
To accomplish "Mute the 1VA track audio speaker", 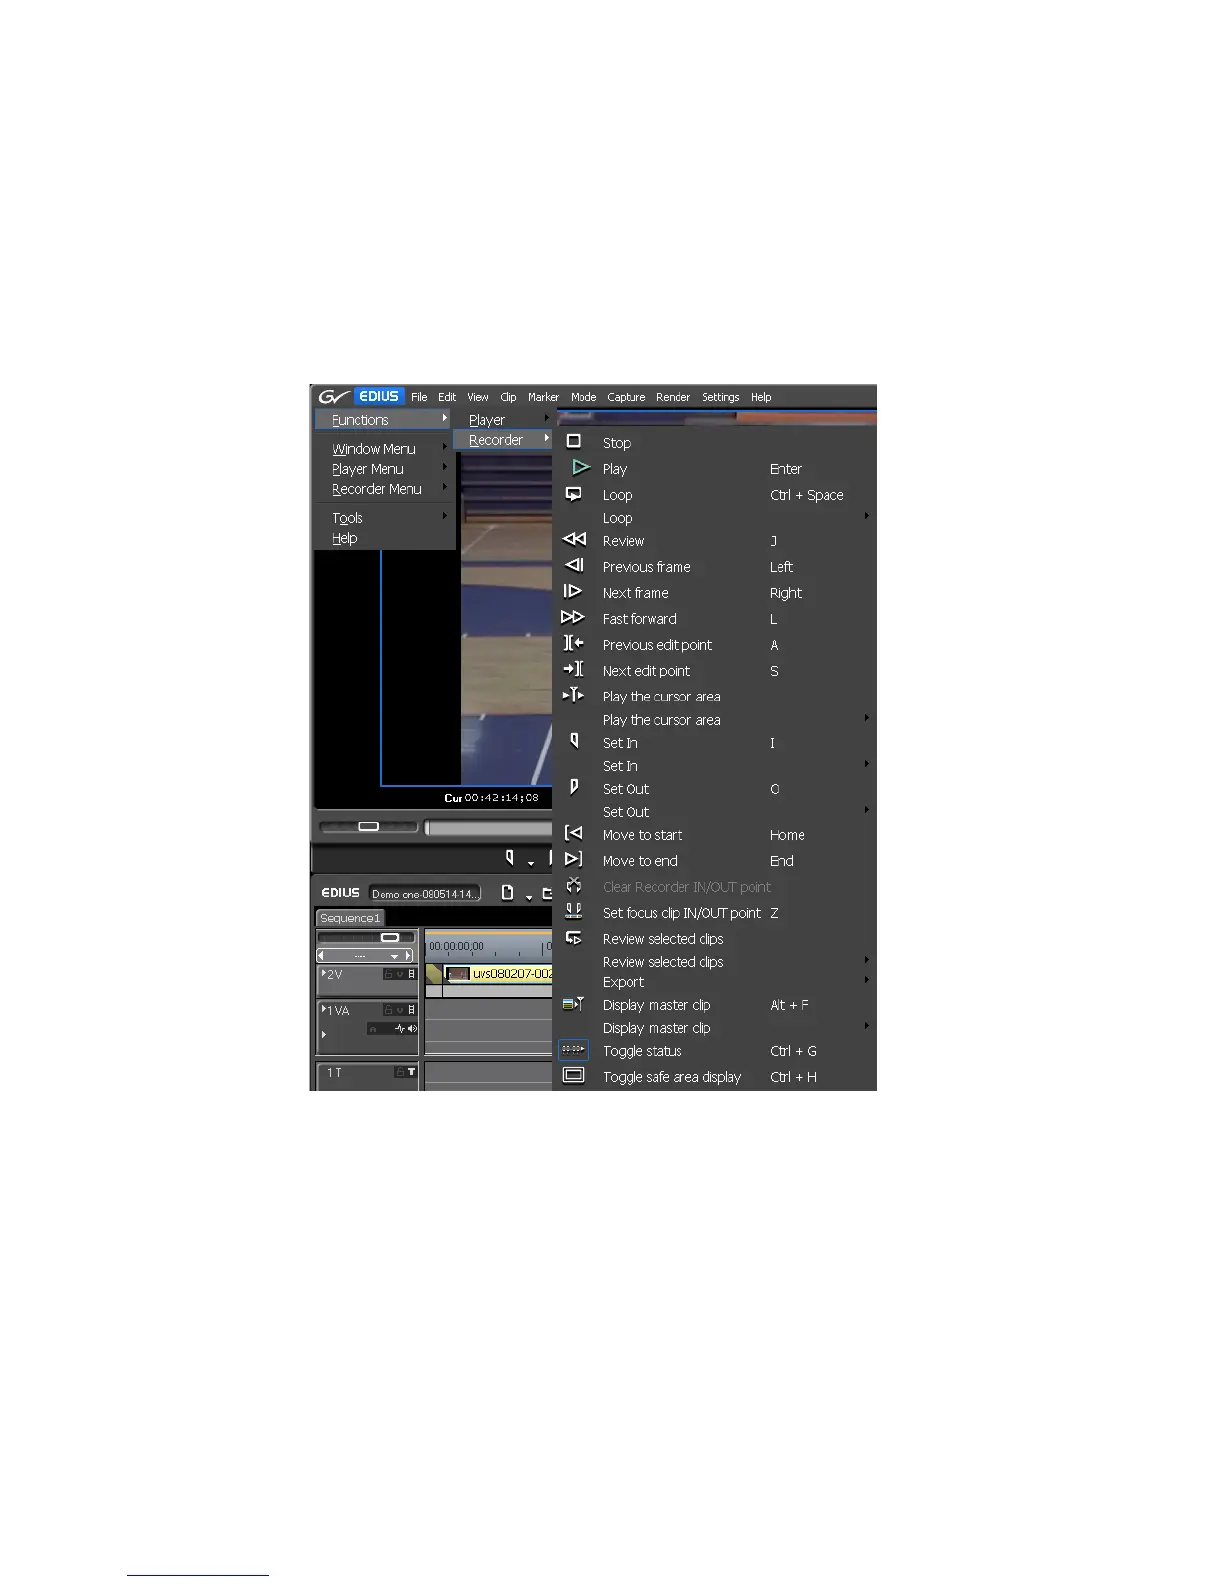I will click(x=412, y=1028).
